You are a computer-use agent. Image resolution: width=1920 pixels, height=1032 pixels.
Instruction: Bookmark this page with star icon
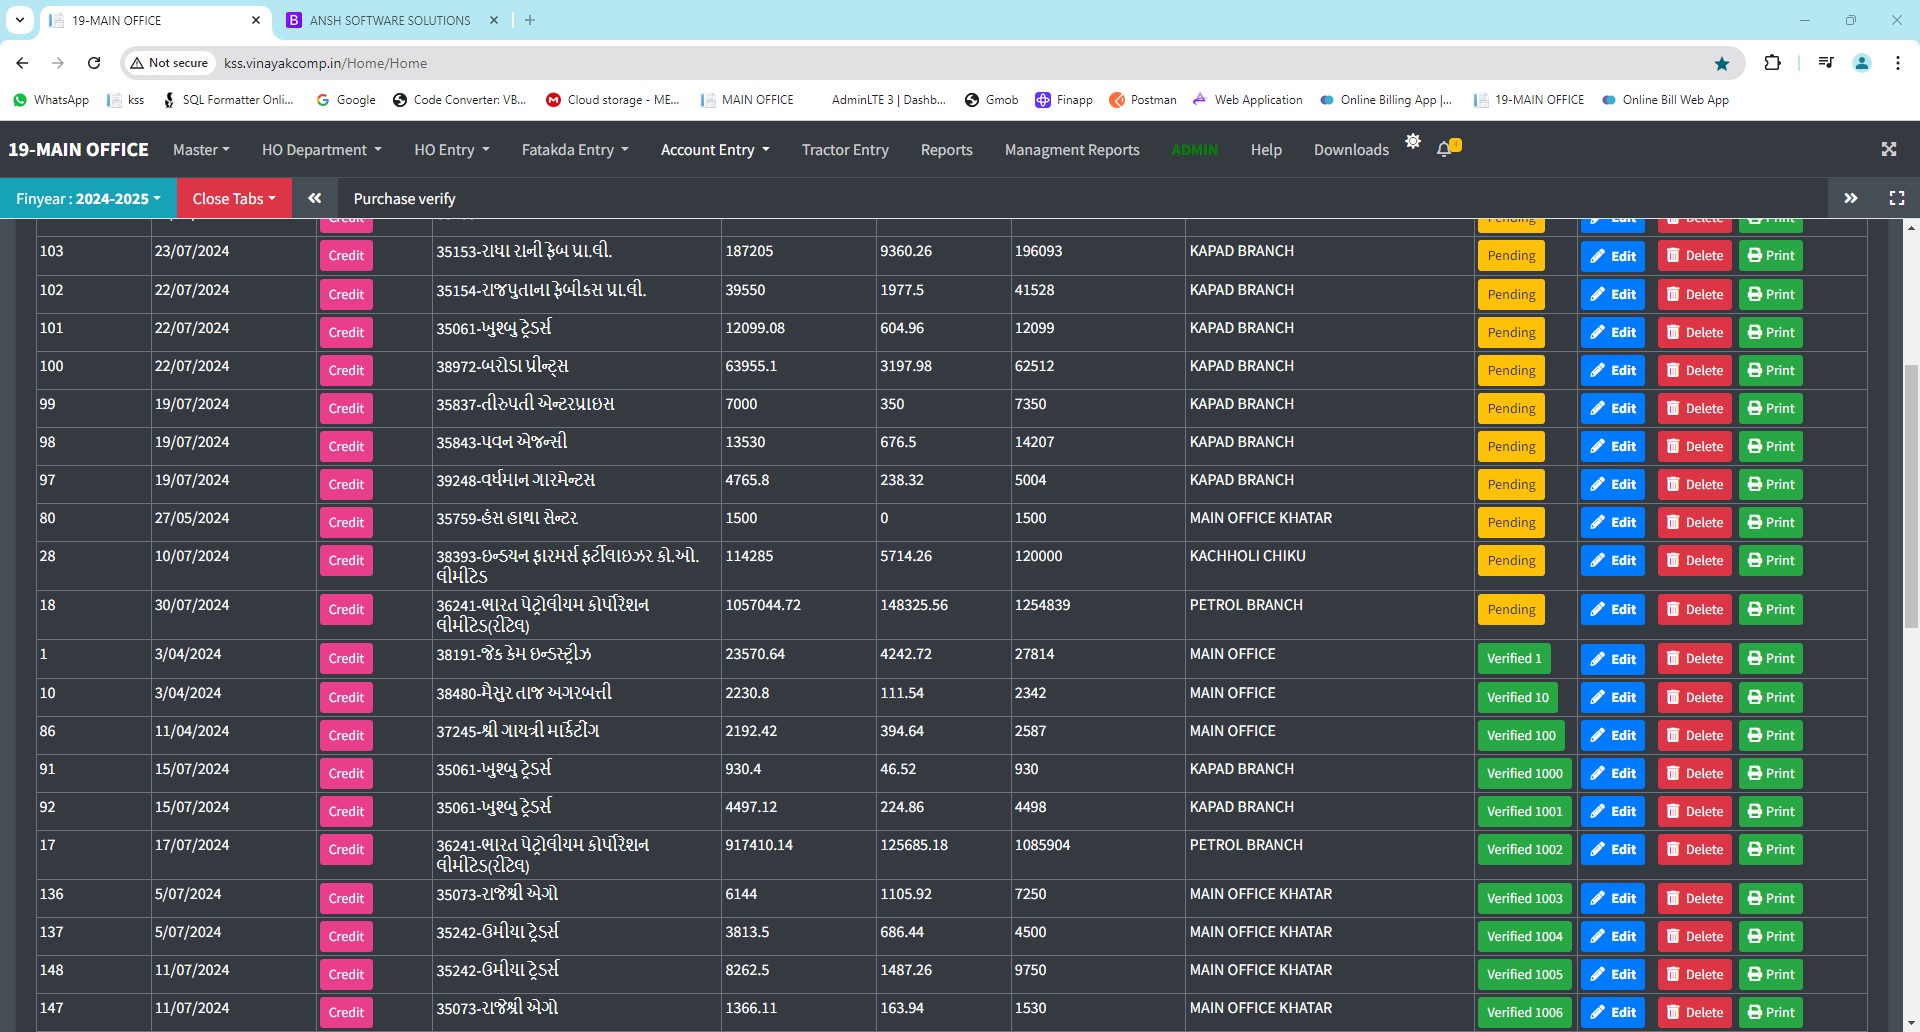pos(1721,63)
